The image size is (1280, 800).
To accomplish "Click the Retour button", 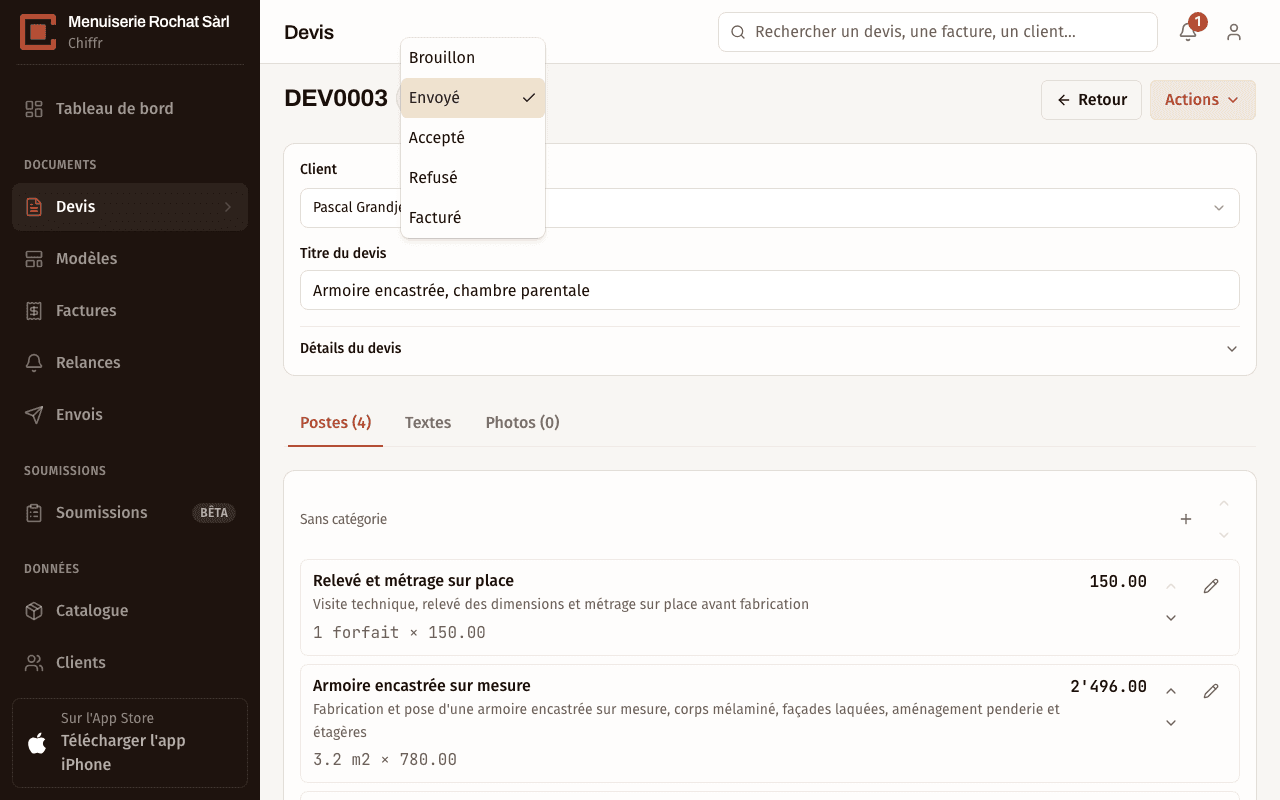I will coord(1091,100).
